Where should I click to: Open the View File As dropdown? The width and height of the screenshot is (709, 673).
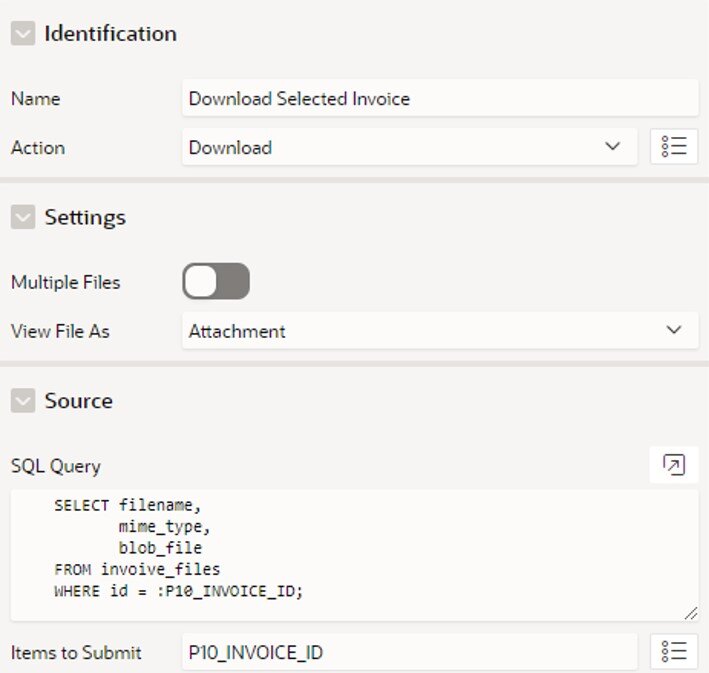coord(440,330)
